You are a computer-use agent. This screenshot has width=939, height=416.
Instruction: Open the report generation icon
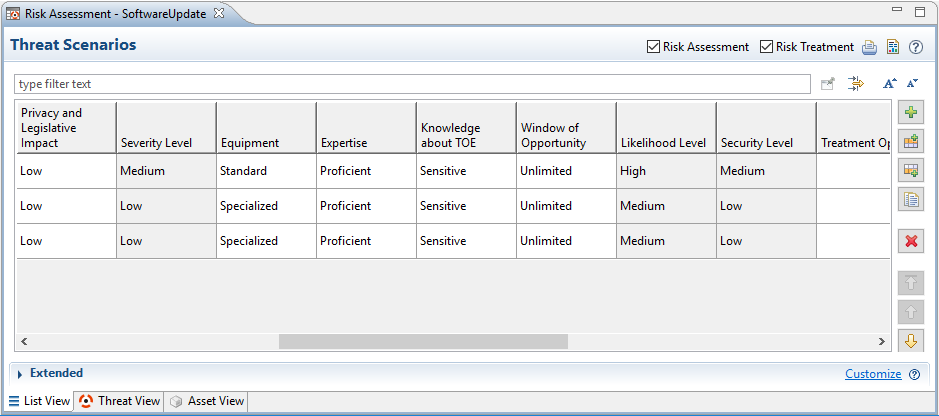pyautogui.click(x=893, y=47)
